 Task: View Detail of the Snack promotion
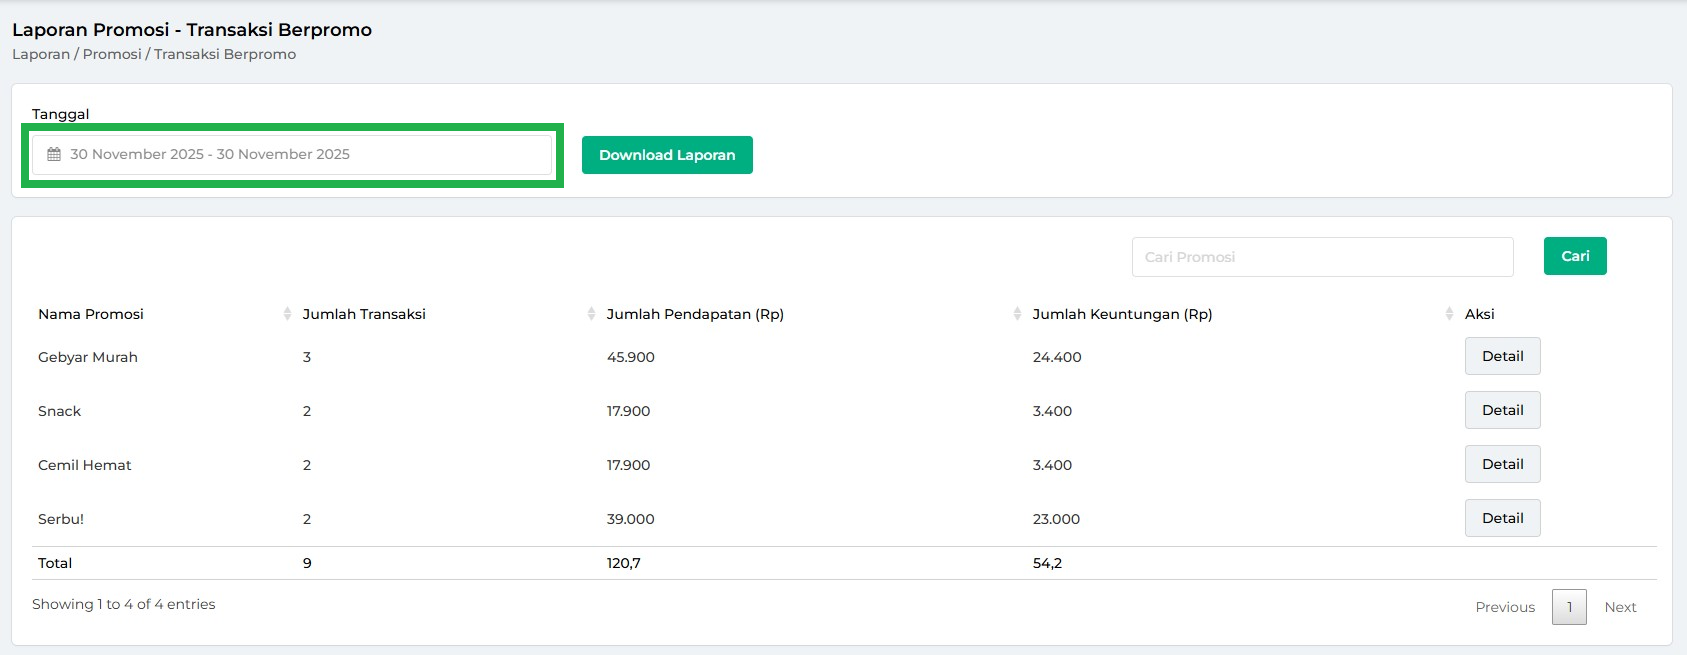tap(1502, 410)
